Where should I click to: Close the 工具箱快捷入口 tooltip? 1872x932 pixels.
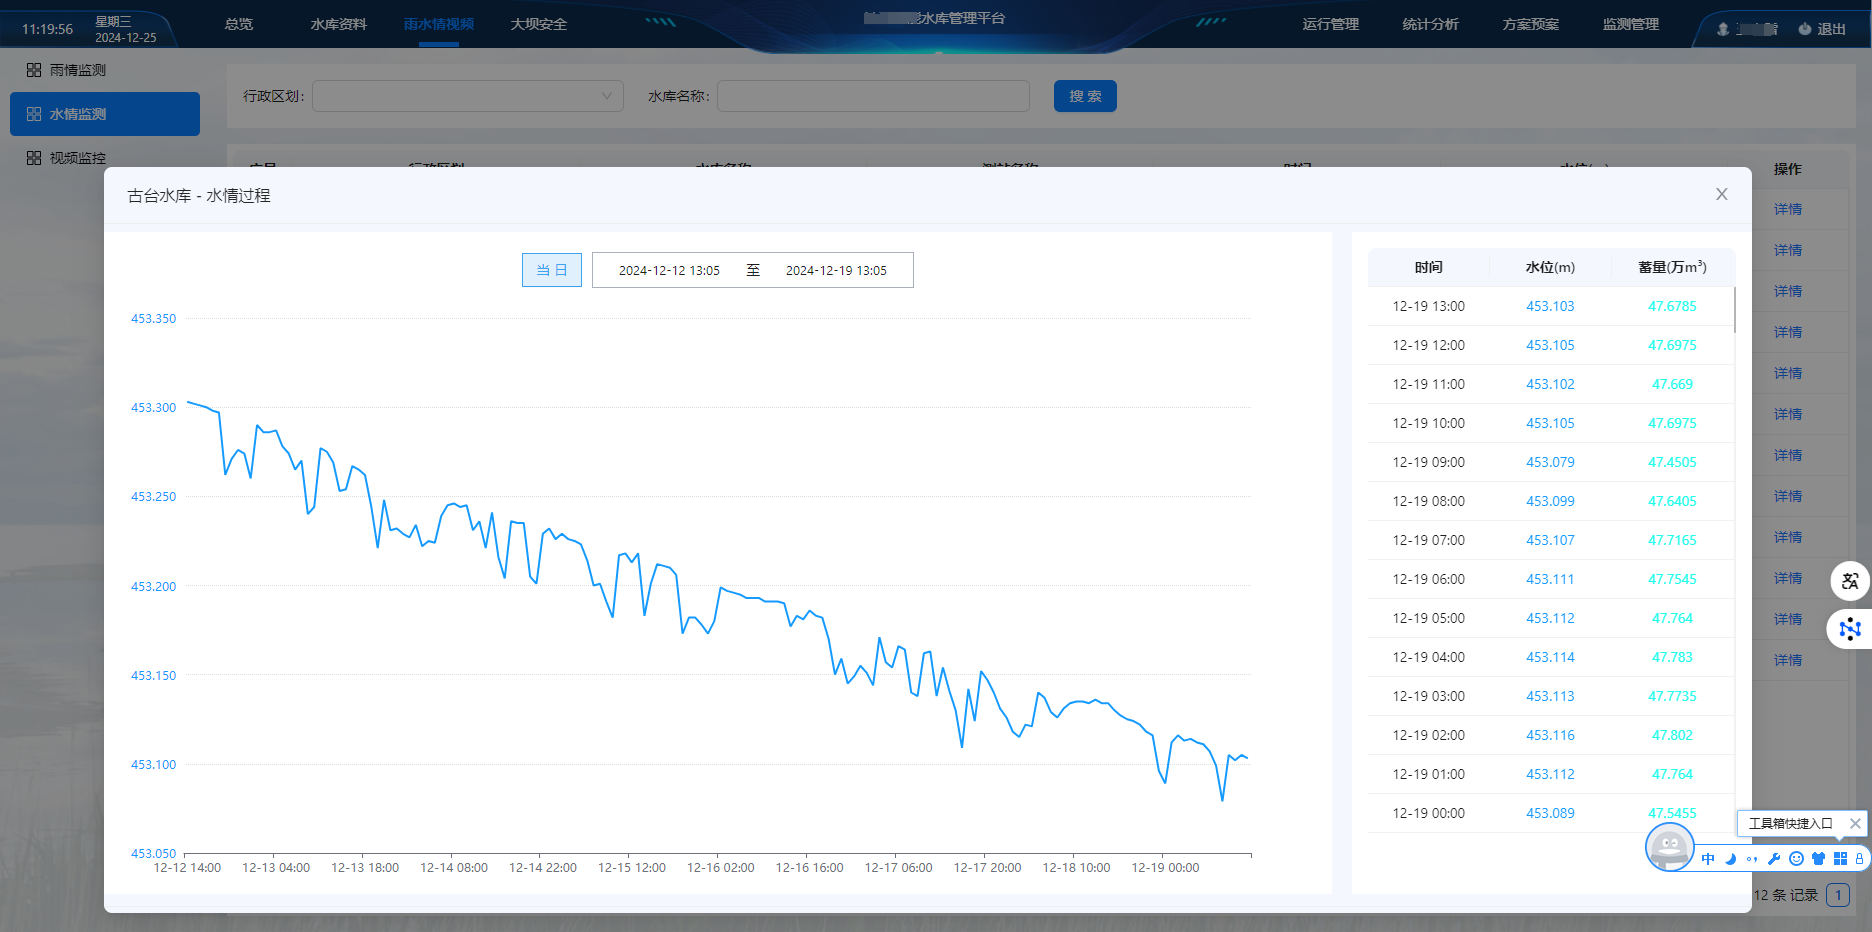1855,823
